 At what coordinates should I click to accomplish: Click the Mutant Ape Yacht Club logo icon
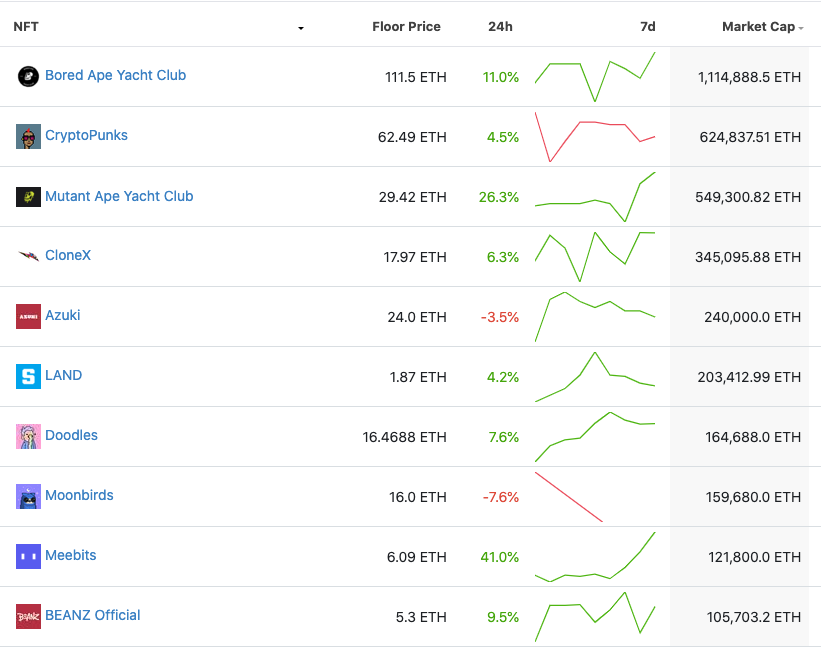[x=28, y=197]
